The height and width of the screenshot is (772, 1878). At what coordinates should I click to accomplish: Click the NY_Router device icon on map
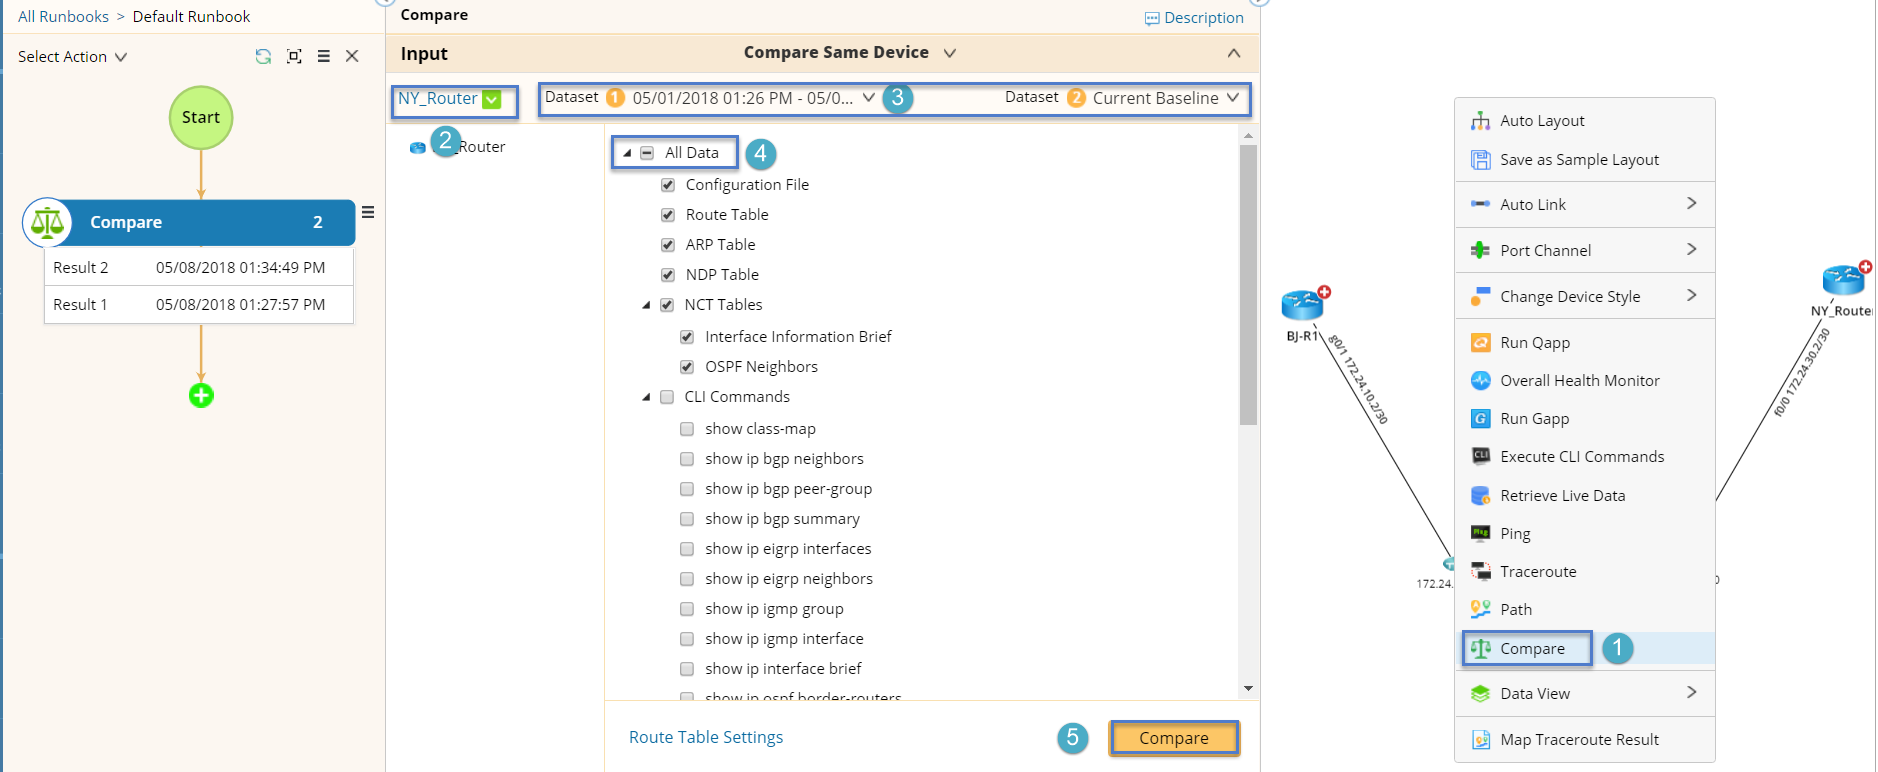[1843, 281]
